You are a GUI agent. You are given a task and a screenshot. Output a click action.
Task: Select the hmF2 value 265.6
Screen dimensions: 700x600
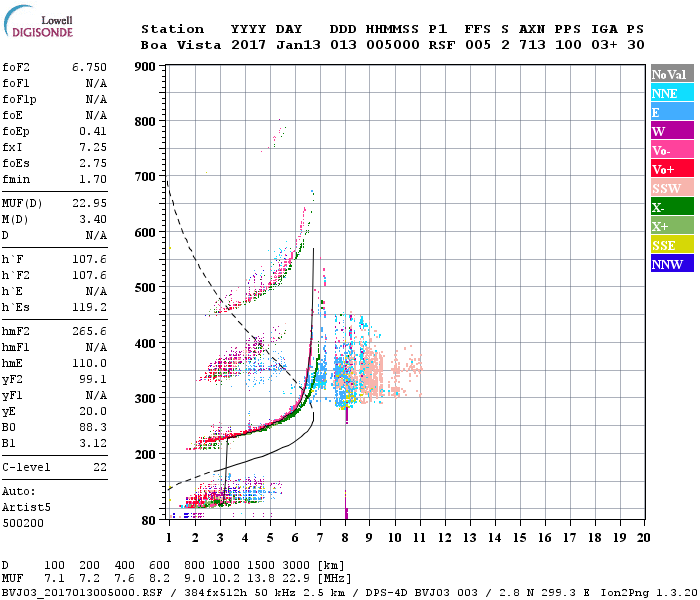(89, 331)
